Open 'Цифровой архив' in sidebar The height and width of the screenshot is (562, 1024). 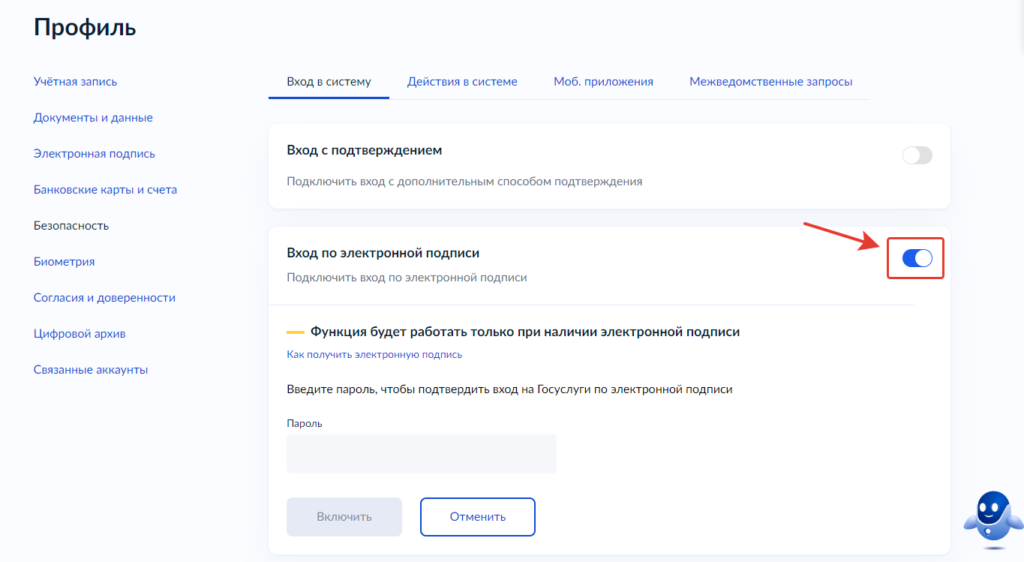point(79,333)
